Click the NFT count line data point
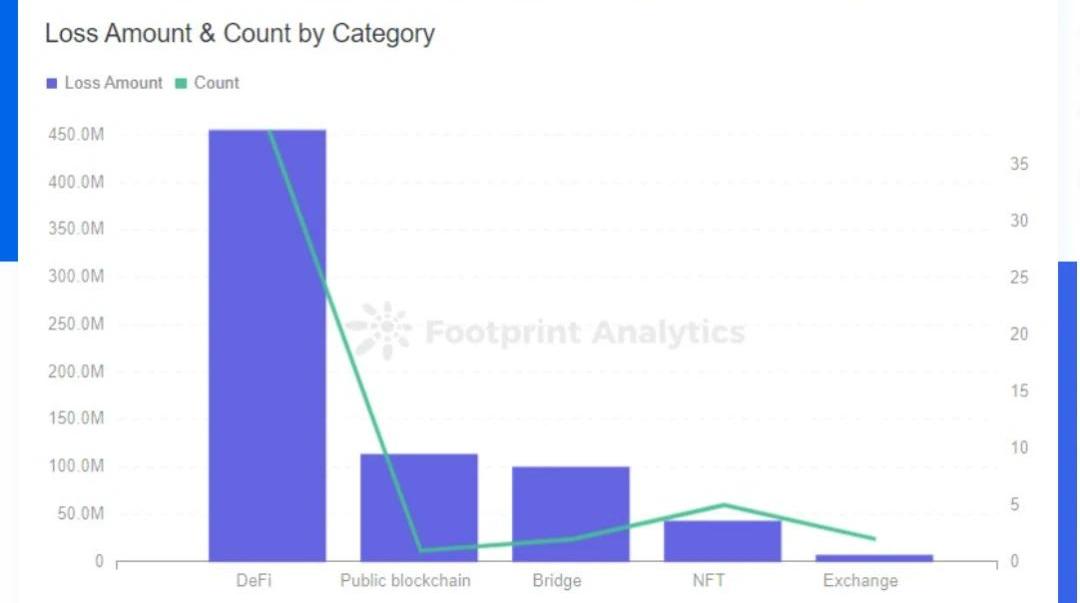The height and width of the screenshot is (603, 1080). click(x=723, y=505)
